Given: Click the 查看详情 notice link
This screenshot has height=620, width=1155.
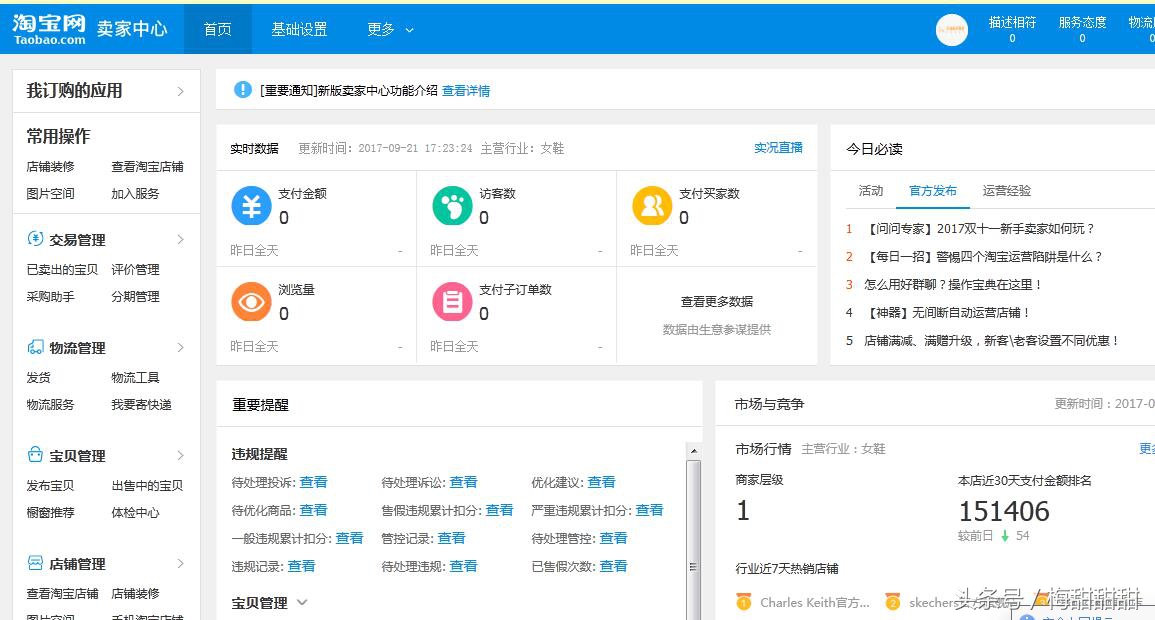Looking at the screenshot, I should tap(466, 89).
